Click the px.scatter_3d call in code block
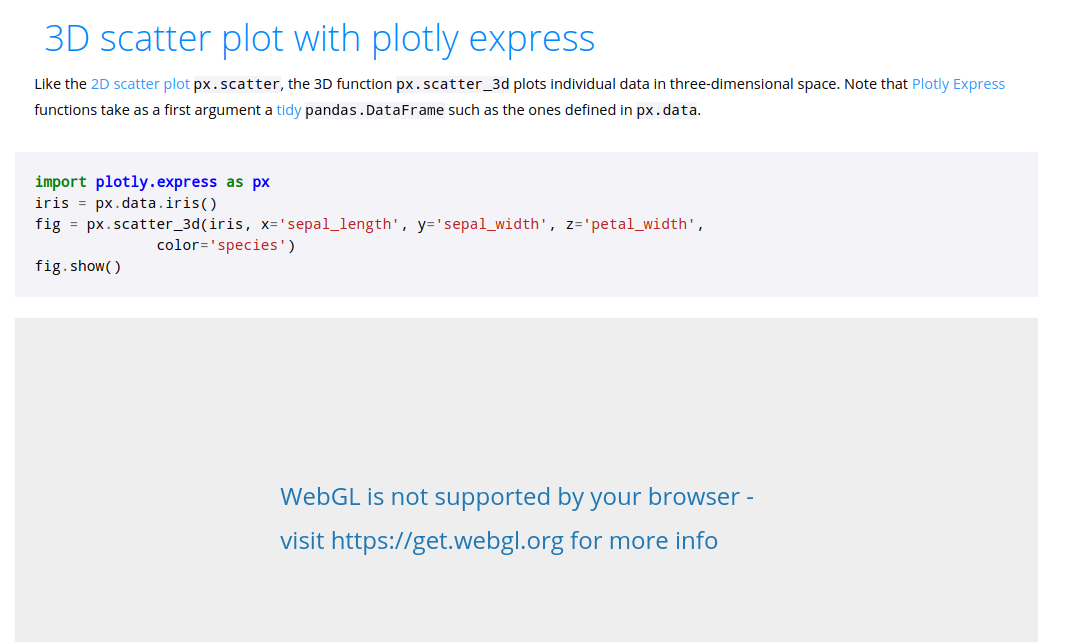This screenshot has height=642, width=1077. [143, 225]
